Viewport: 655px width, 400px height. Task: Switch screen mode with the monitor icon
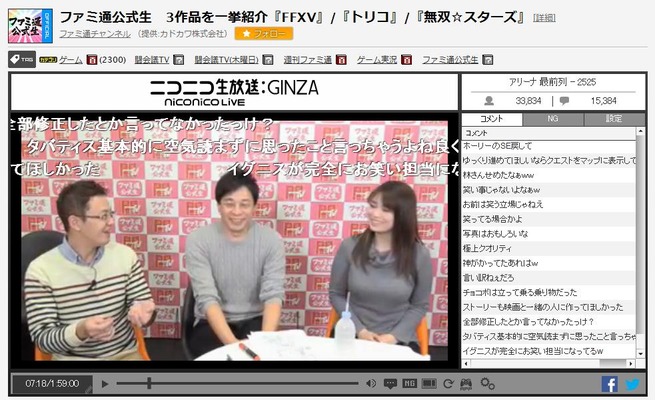coord(429,383)
